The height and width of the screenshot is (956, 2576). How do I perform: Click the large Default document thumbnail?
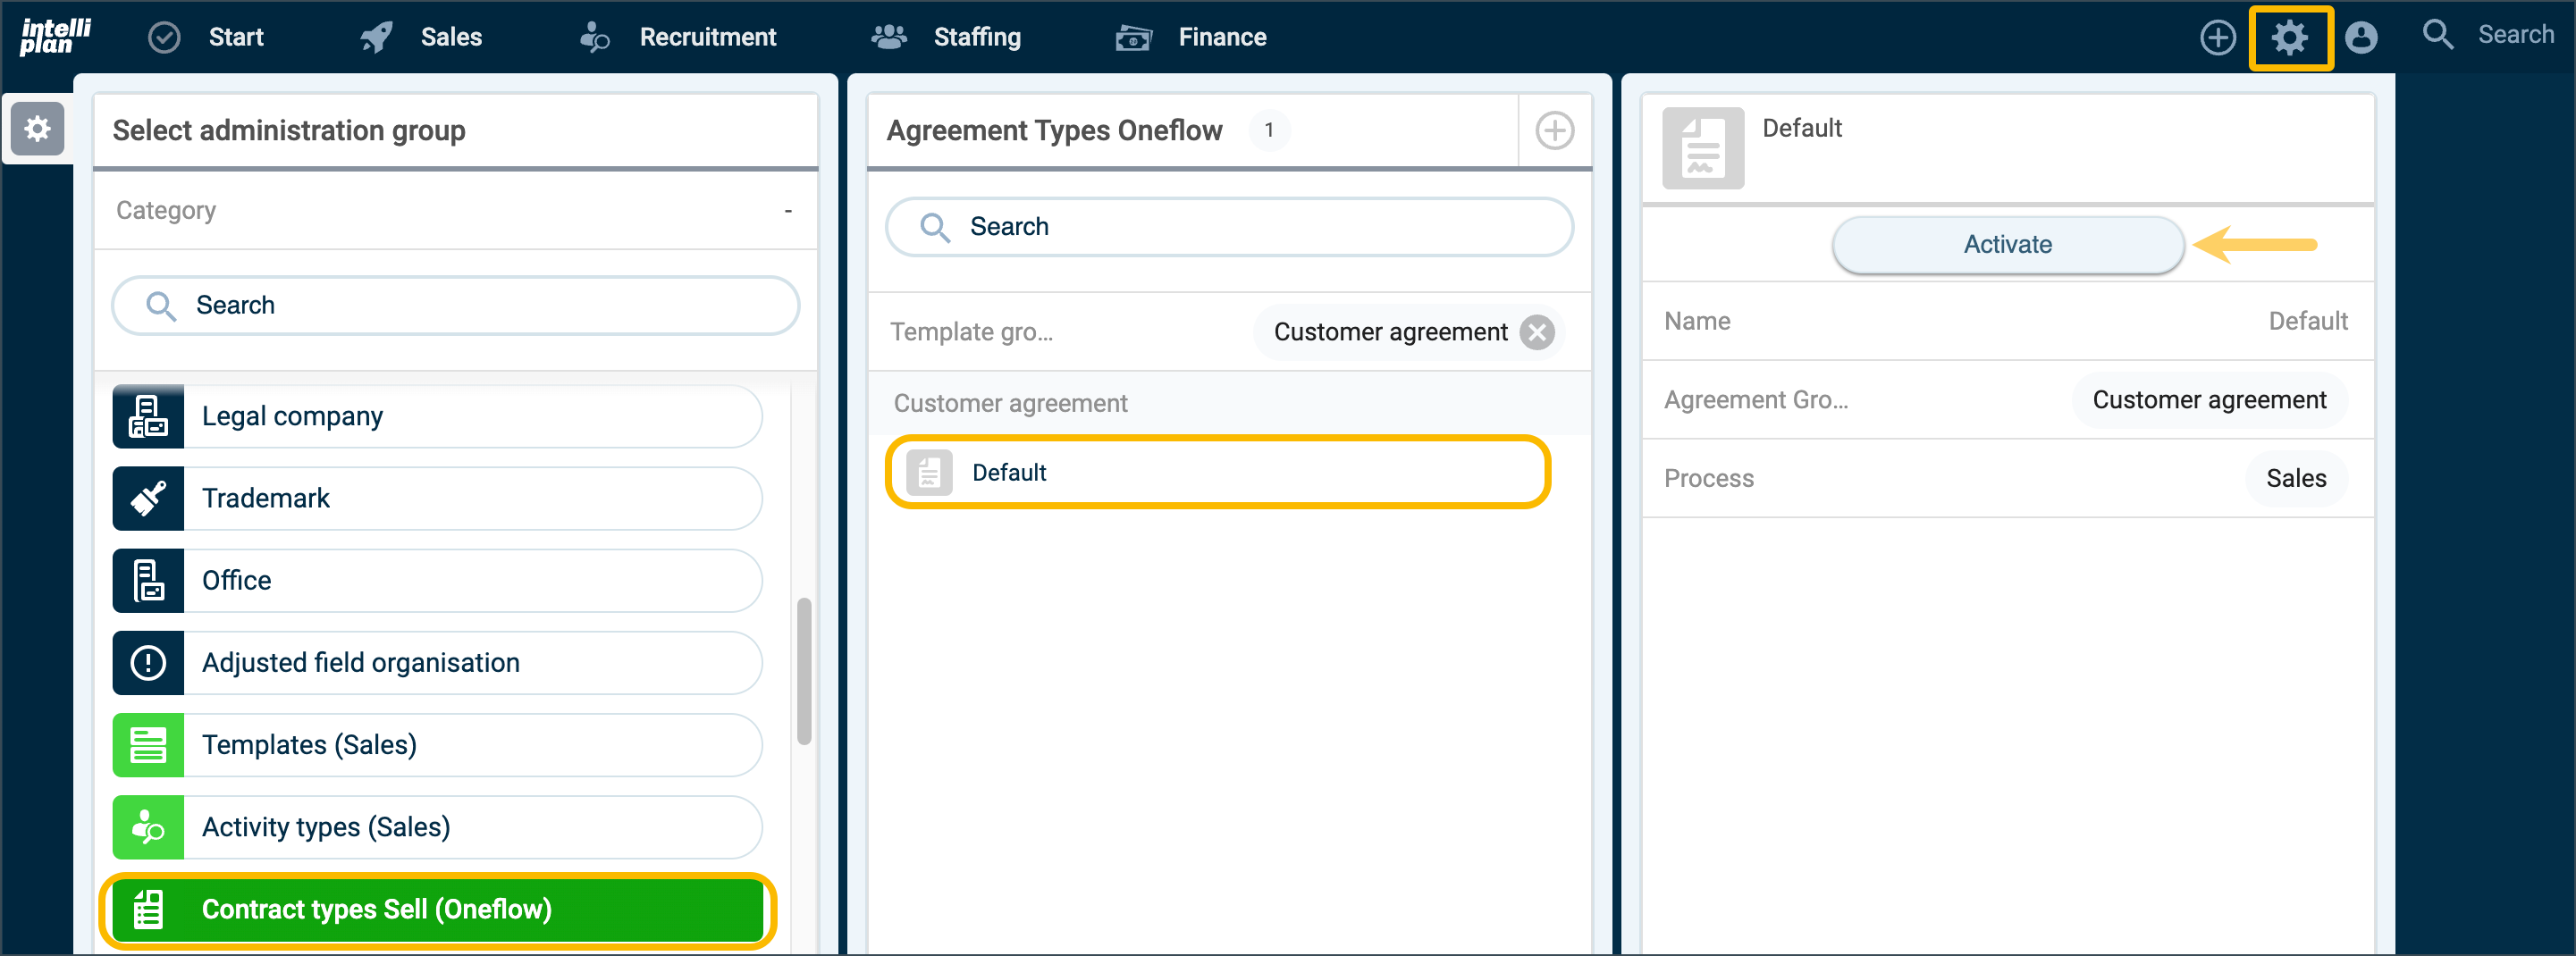pyautogui.click(x=1702, y=148)
